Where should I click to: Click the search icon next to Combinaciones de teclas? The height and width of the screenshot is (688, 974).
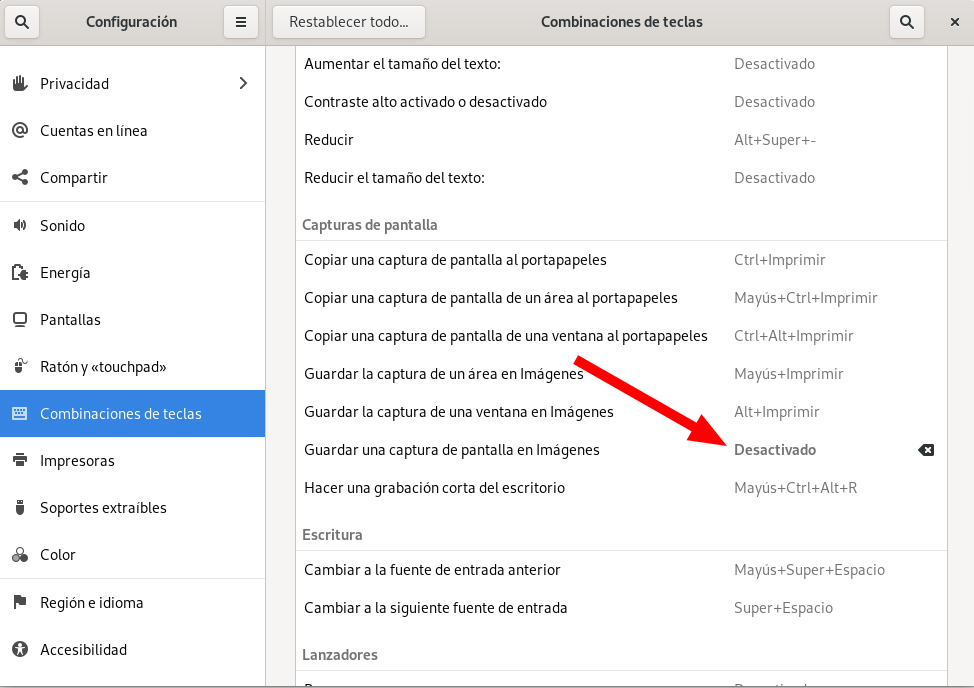(906, 22)
